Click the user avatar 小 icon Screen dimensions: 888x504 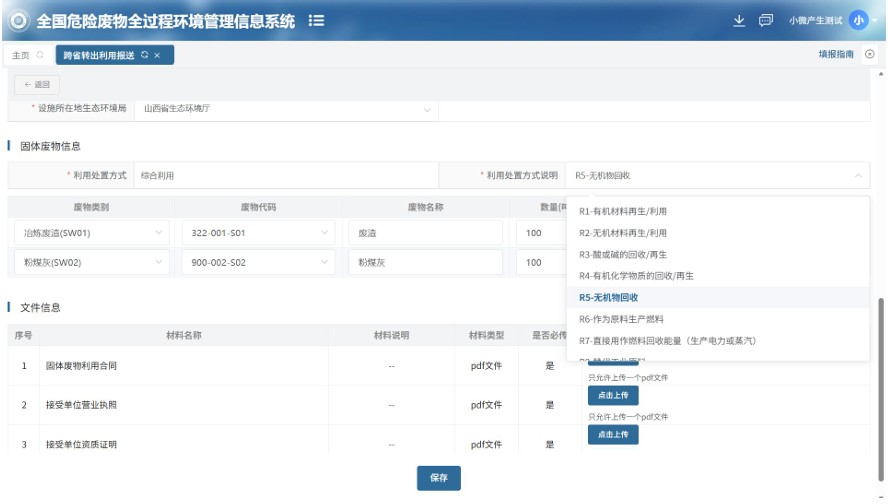pos(859,20)
